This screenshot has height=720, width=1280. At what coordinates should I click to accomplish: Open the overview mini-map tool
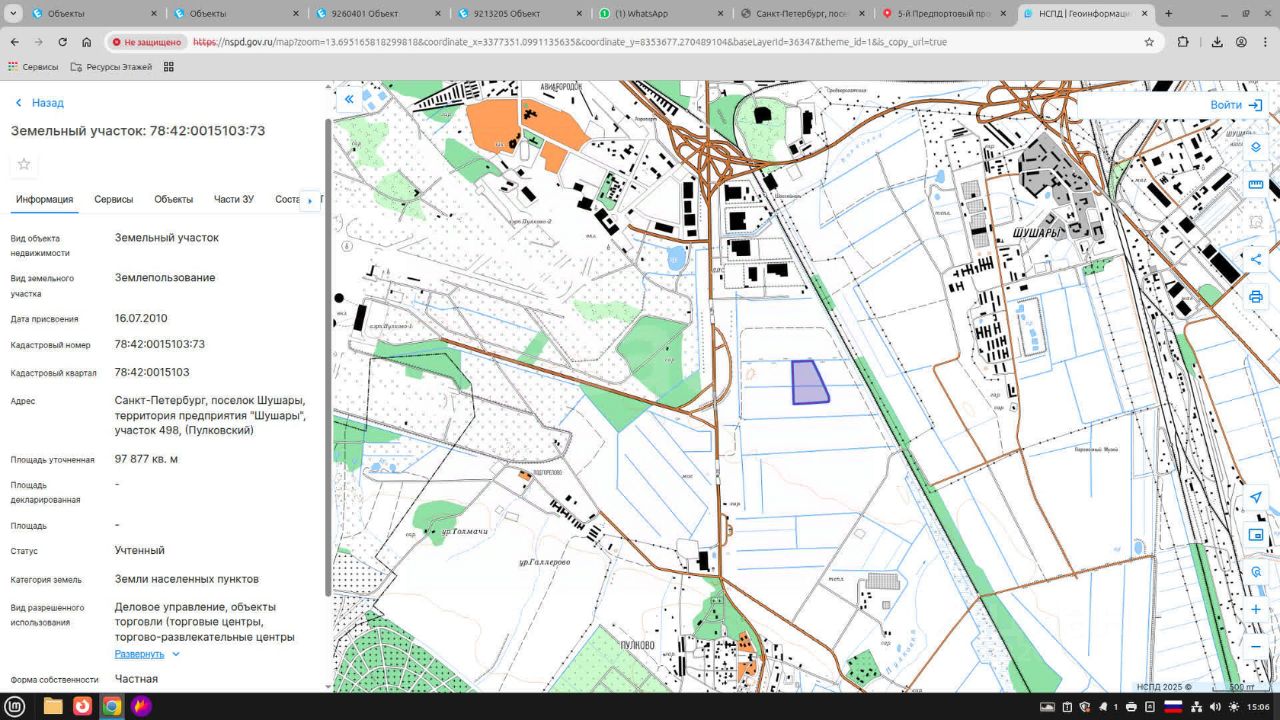1256,535
